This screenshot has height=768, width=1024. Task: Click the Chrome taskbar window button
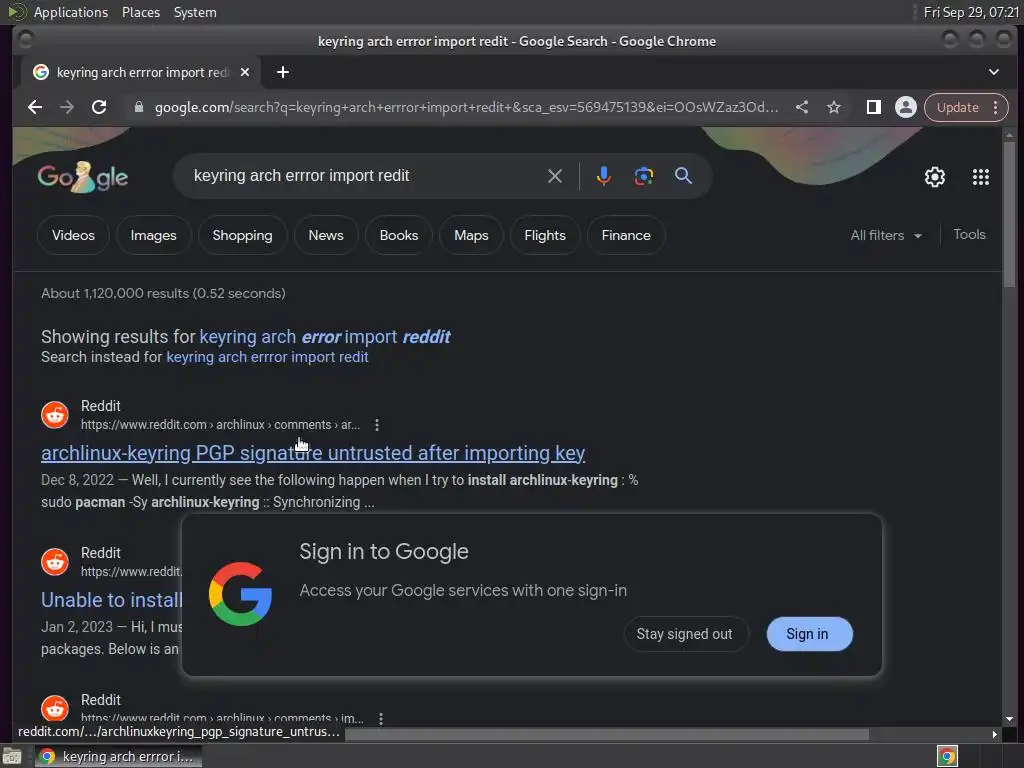(118, 756)
